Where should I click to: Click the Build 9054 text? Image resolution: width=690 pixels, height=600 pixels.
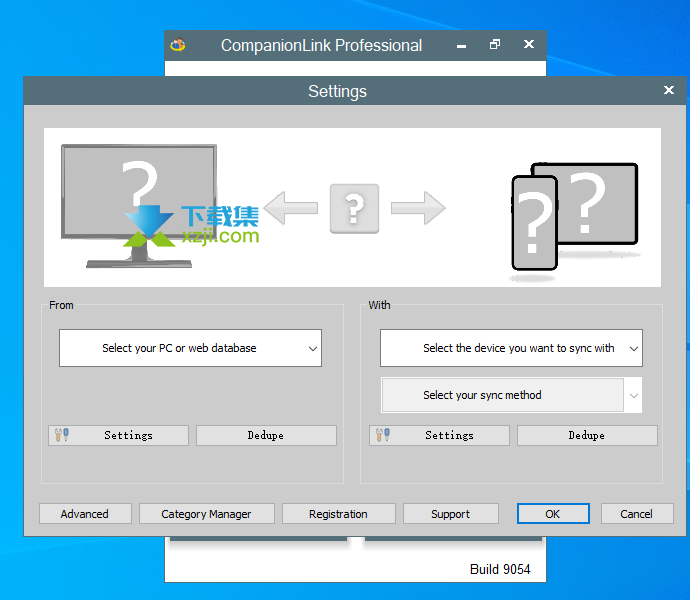pos(500,569)
